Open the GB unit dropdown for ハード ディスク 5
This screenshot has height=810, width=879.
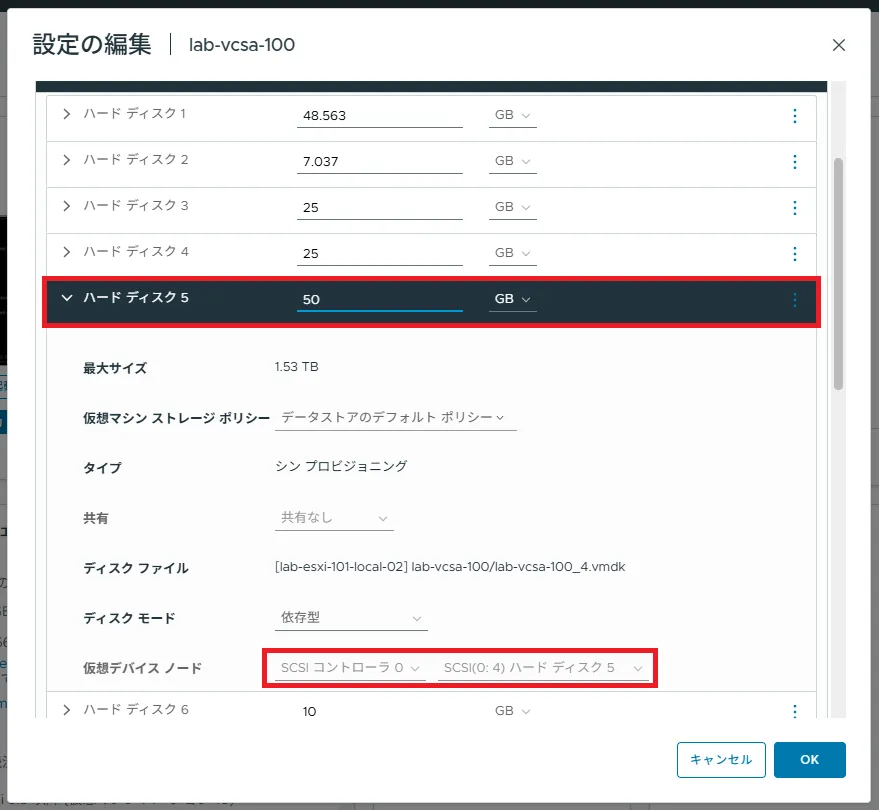pyautogui.click(x=512, y=299)
